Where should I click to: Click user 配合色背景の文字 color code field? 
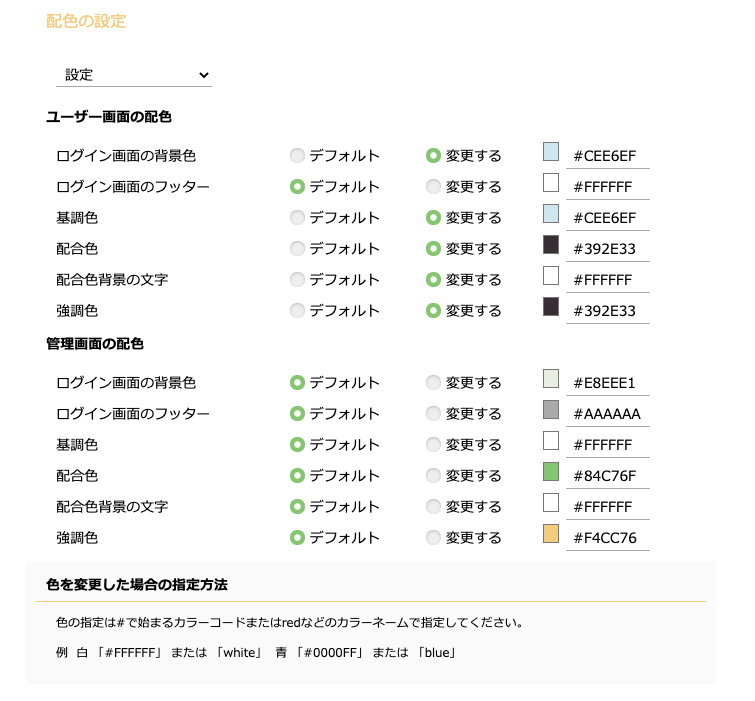(x=608, y=280)
